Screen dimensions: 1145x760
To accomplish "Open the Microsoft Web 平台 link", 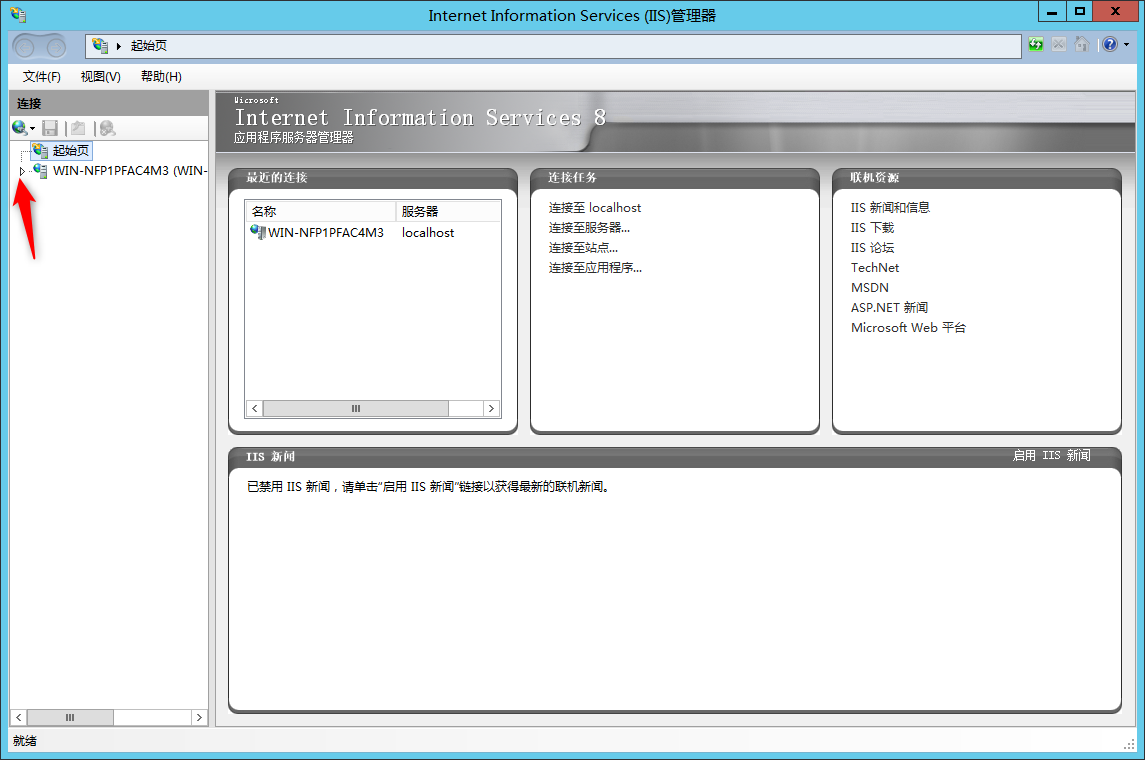I will [908, 328].
